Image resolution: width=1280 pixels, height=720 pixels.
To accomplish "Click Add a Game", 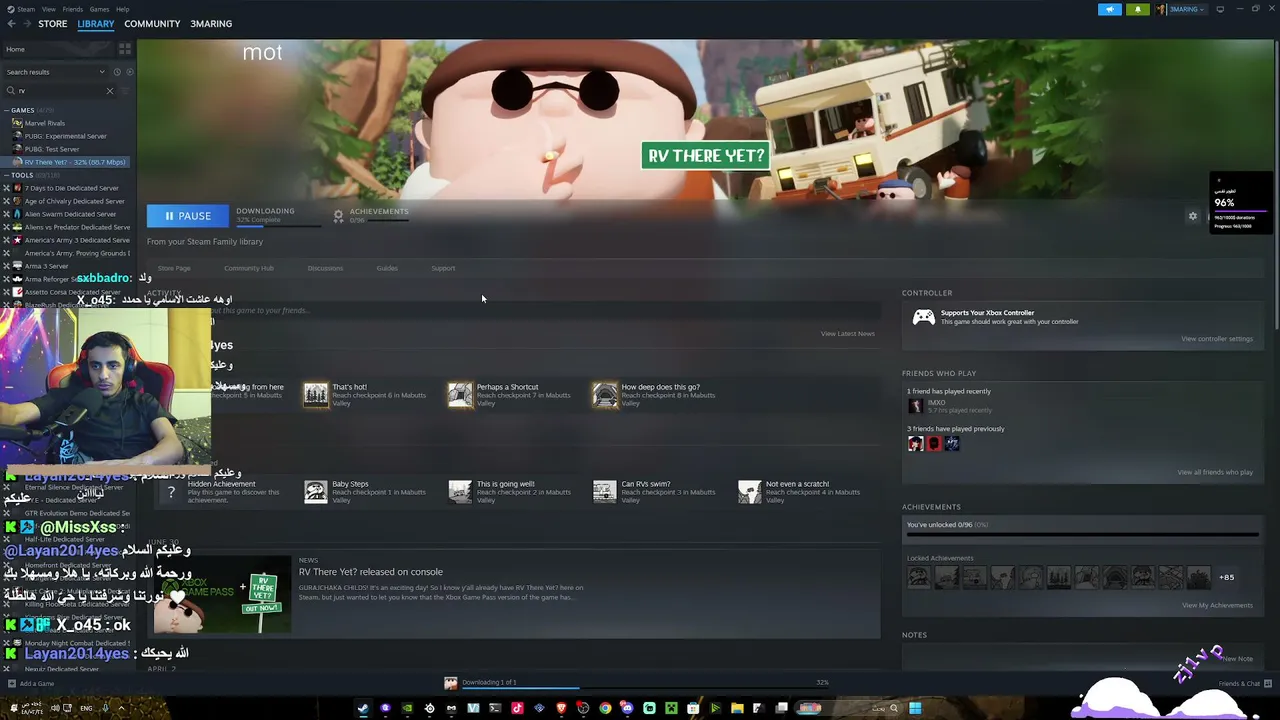I will 31,684.
